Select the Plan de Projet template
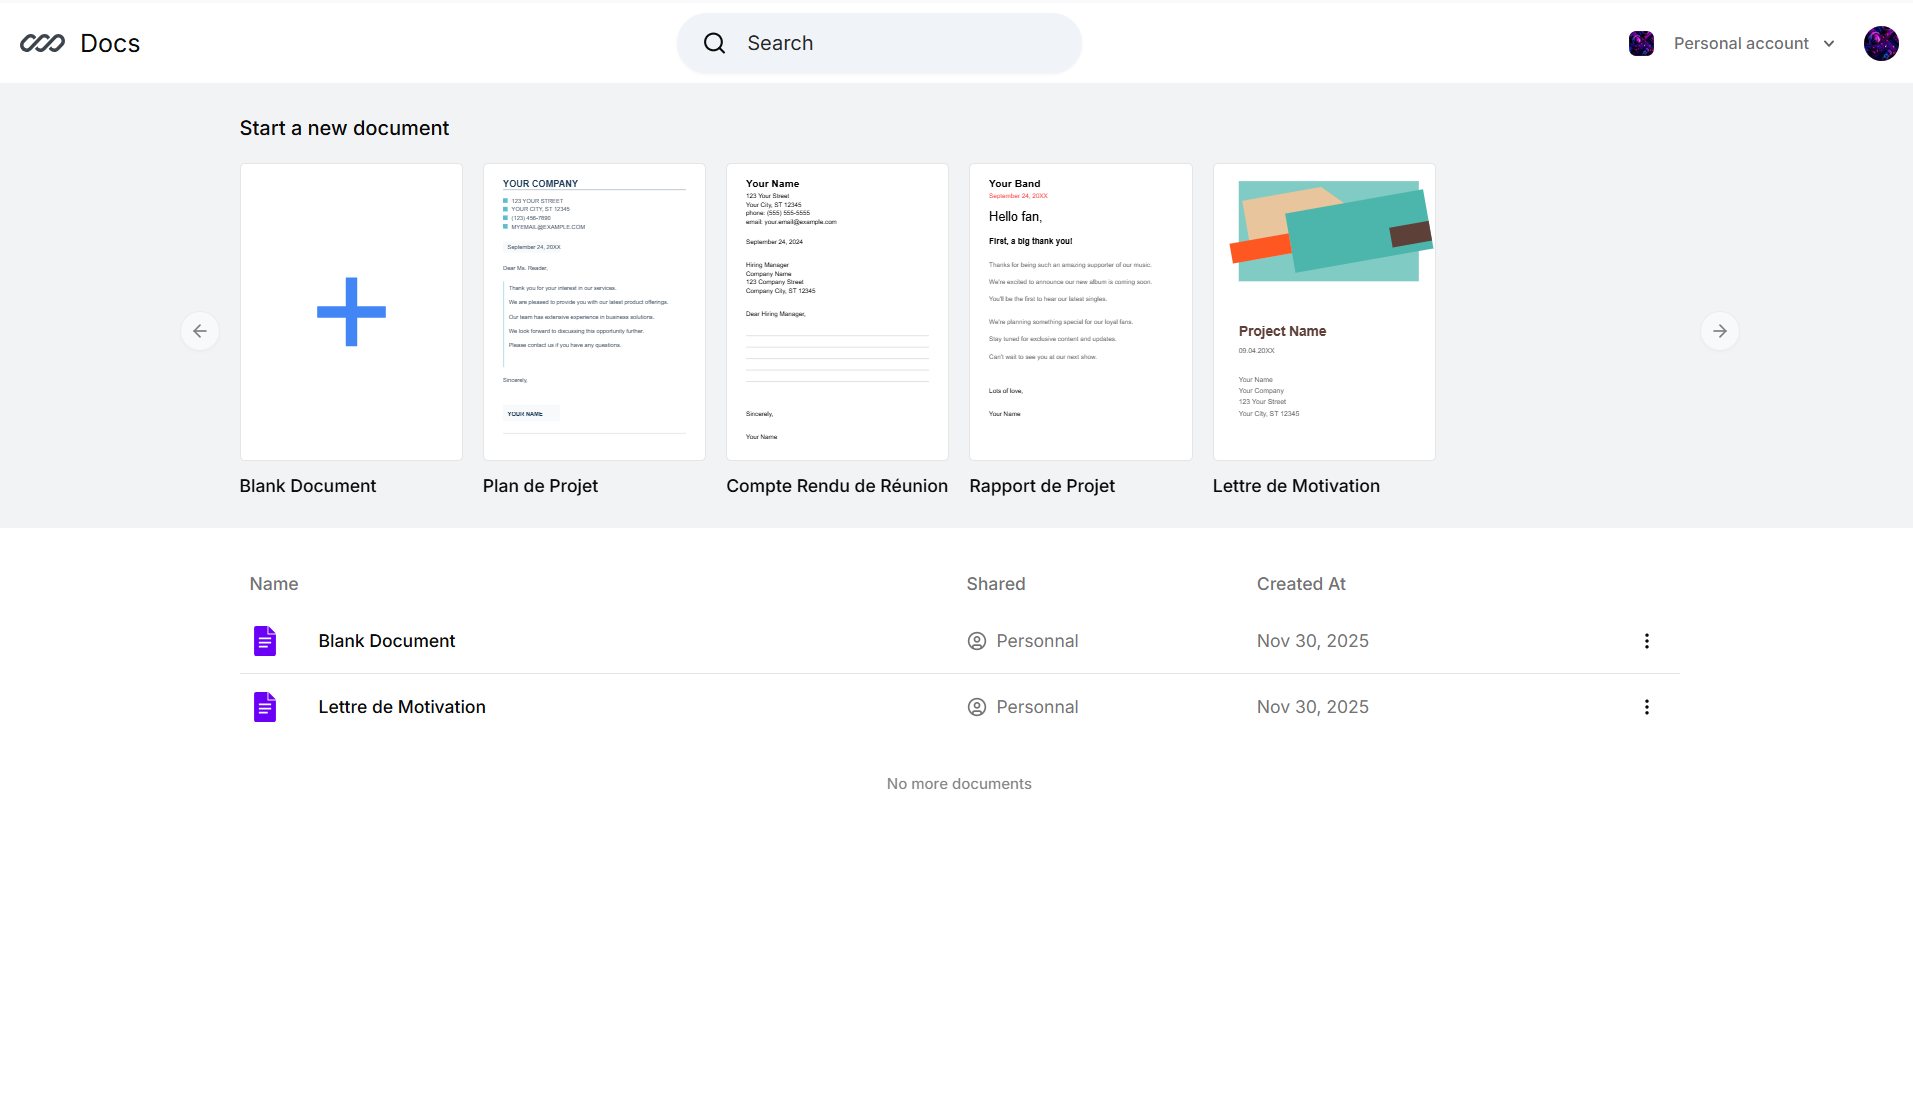 tap(594, 312)
